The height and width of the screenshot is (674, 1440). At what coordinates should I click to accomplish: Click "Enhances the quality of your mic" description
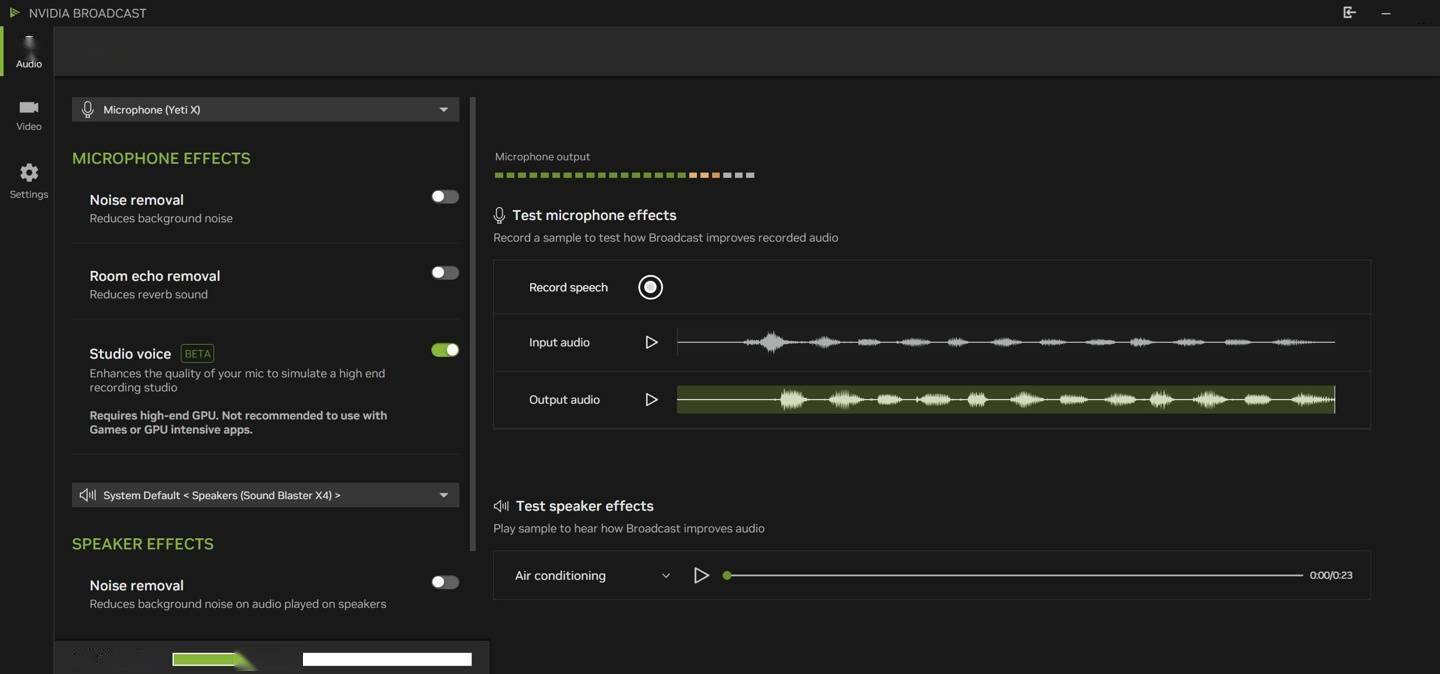(x=237, y=380)
